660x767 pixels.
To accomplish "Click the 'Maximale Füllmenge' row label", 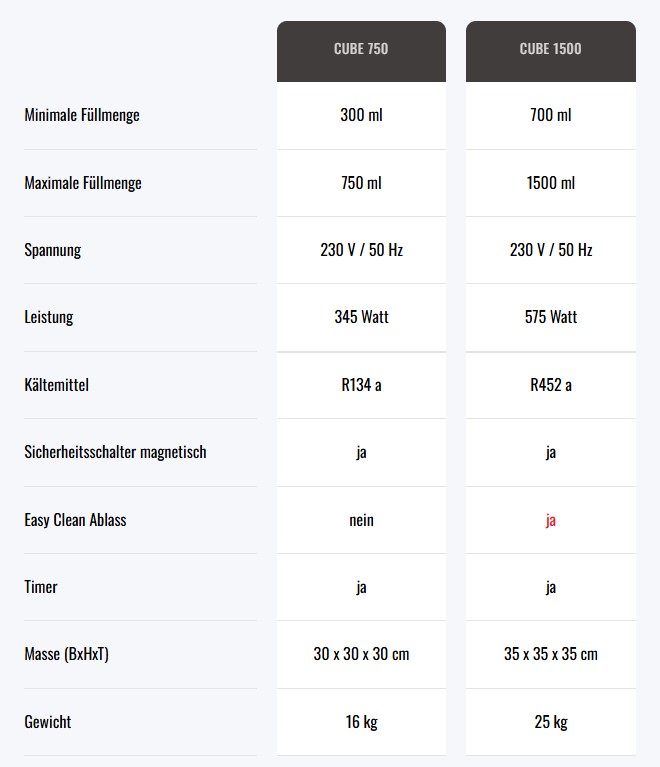I will 83,182.
